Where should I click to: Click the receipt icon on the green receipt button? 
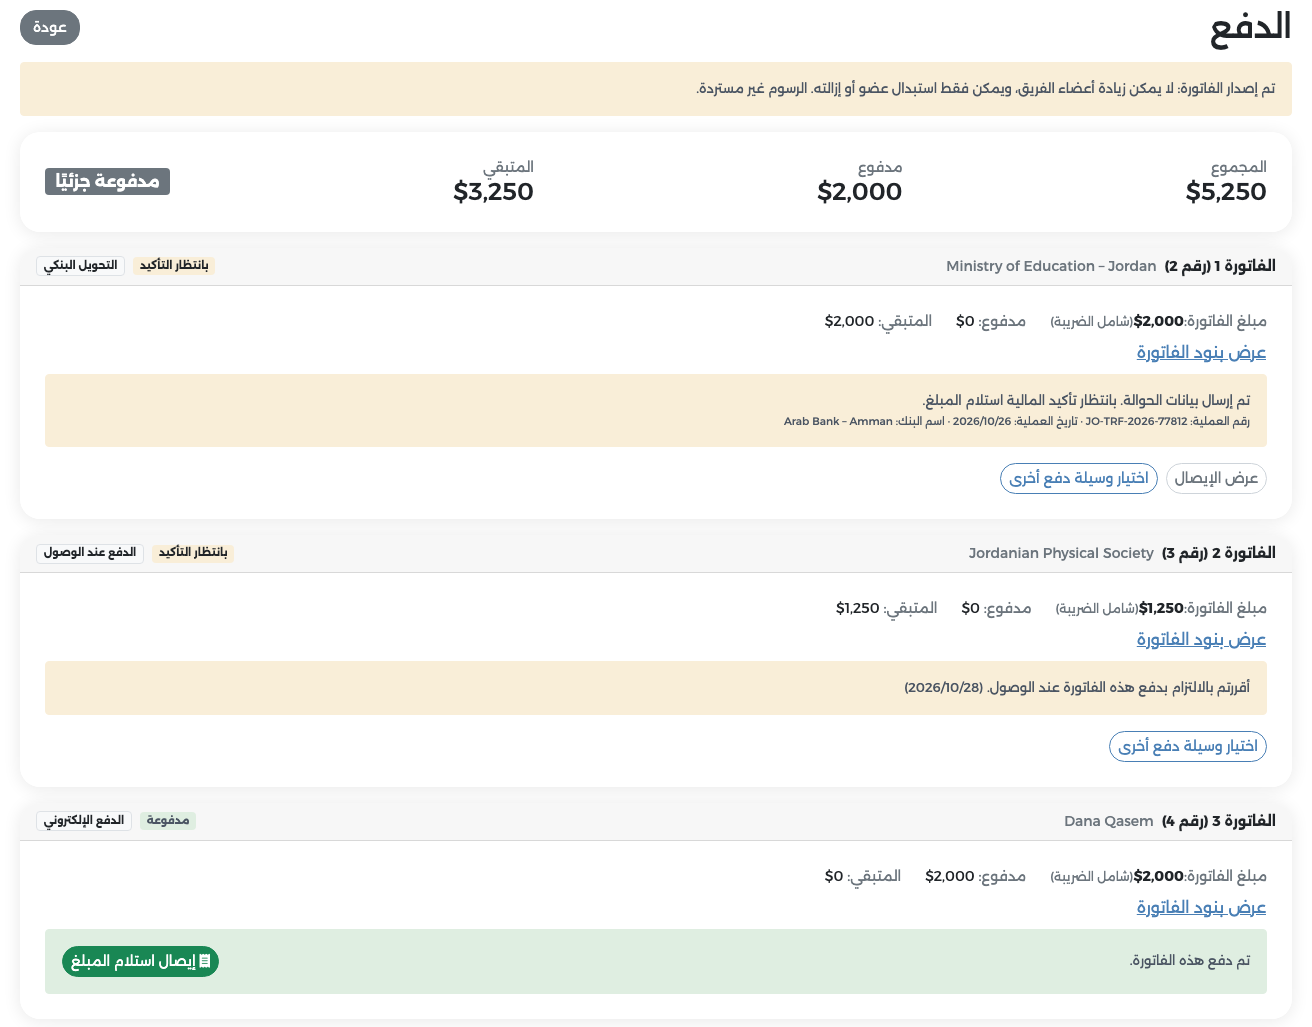pos(204,961)
